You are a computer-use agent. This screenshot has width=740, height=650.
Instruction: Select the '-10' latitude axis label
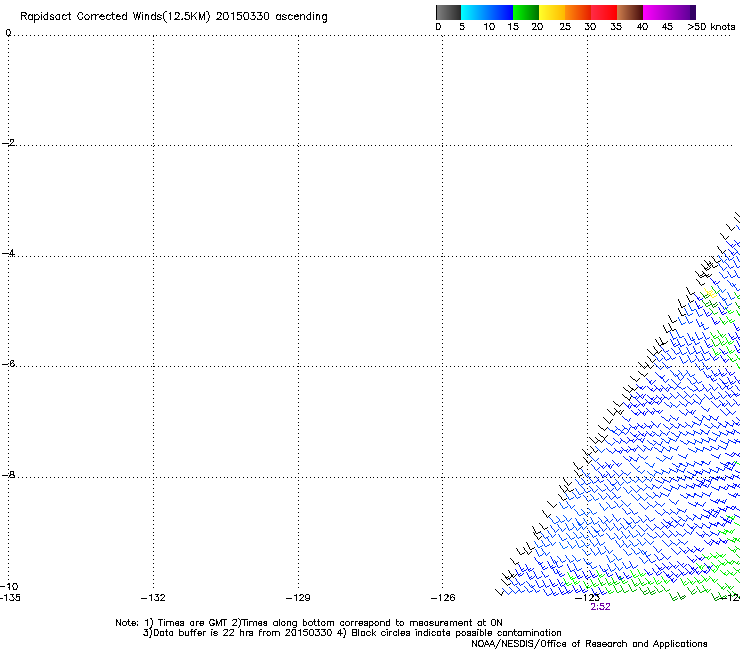9,587
